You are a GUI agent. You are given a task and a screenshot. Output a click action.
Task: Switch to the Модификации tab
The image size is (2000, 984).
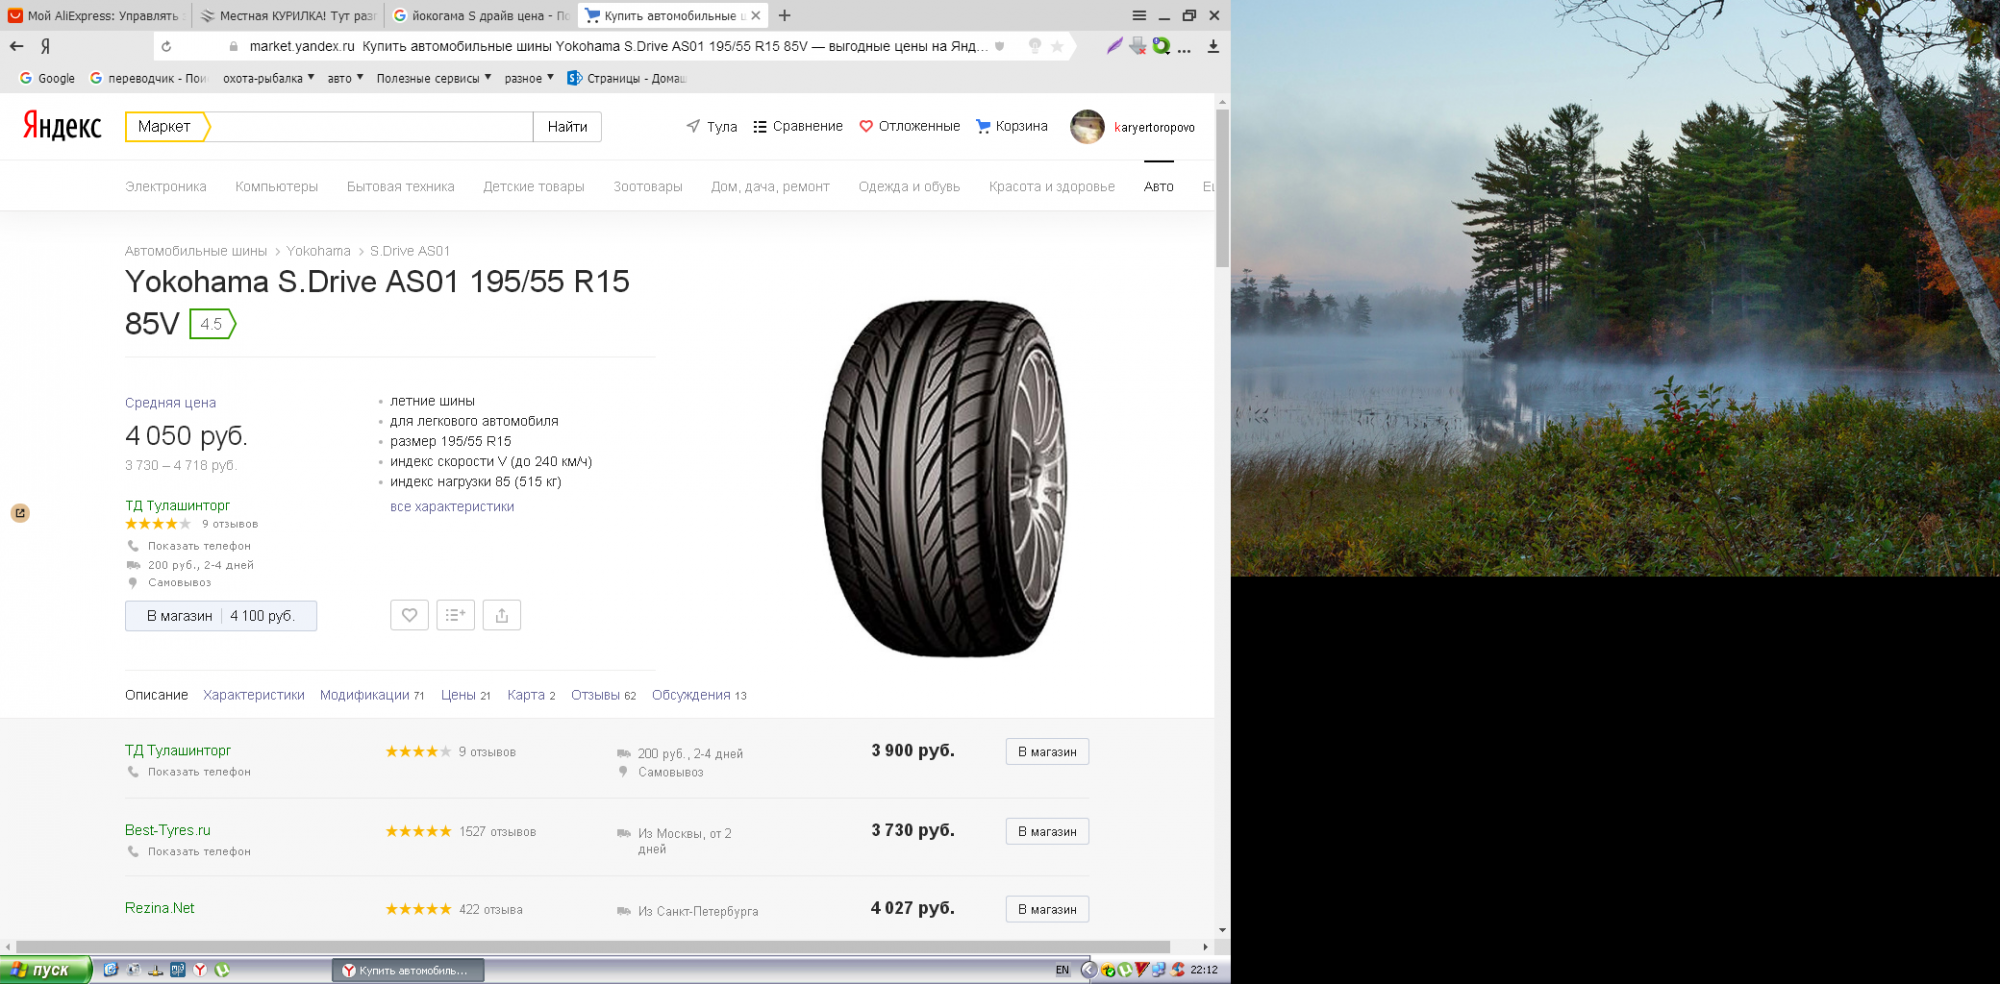click(372, 695)
